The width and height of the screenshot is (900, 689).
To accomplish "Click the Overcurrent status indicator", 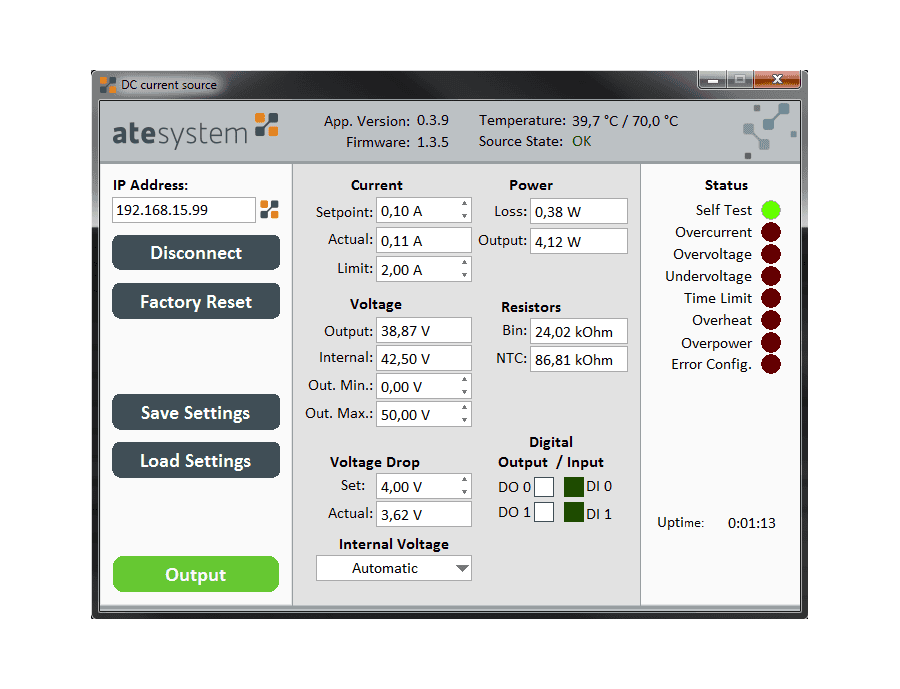I will click(x=771, y=232).
